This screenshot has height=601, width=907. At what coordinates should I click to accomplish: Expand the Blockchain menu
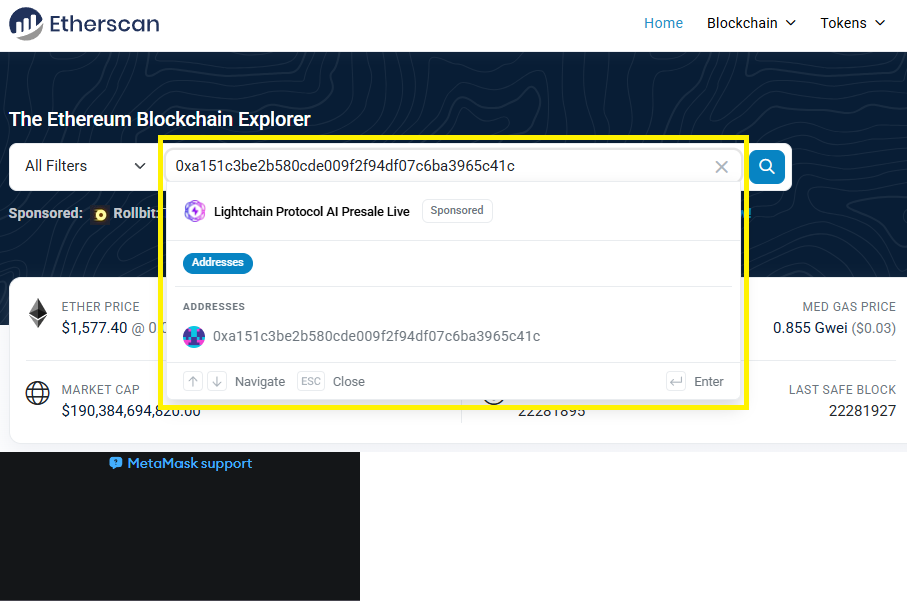point(751,23)
